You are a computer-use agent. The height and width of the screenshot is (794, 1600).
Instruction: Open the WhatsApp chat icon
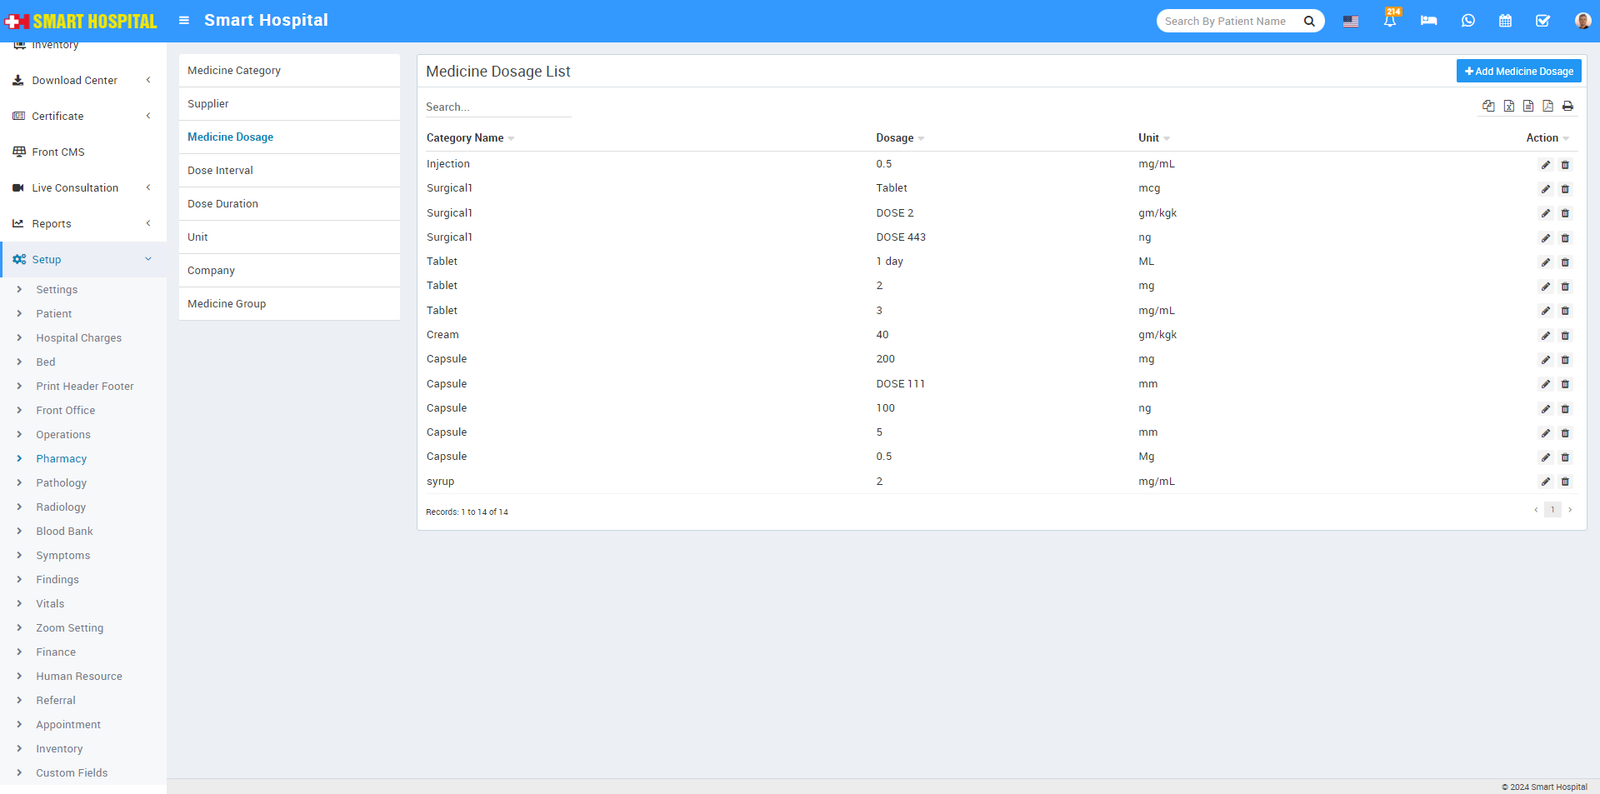coord(1467,21)
